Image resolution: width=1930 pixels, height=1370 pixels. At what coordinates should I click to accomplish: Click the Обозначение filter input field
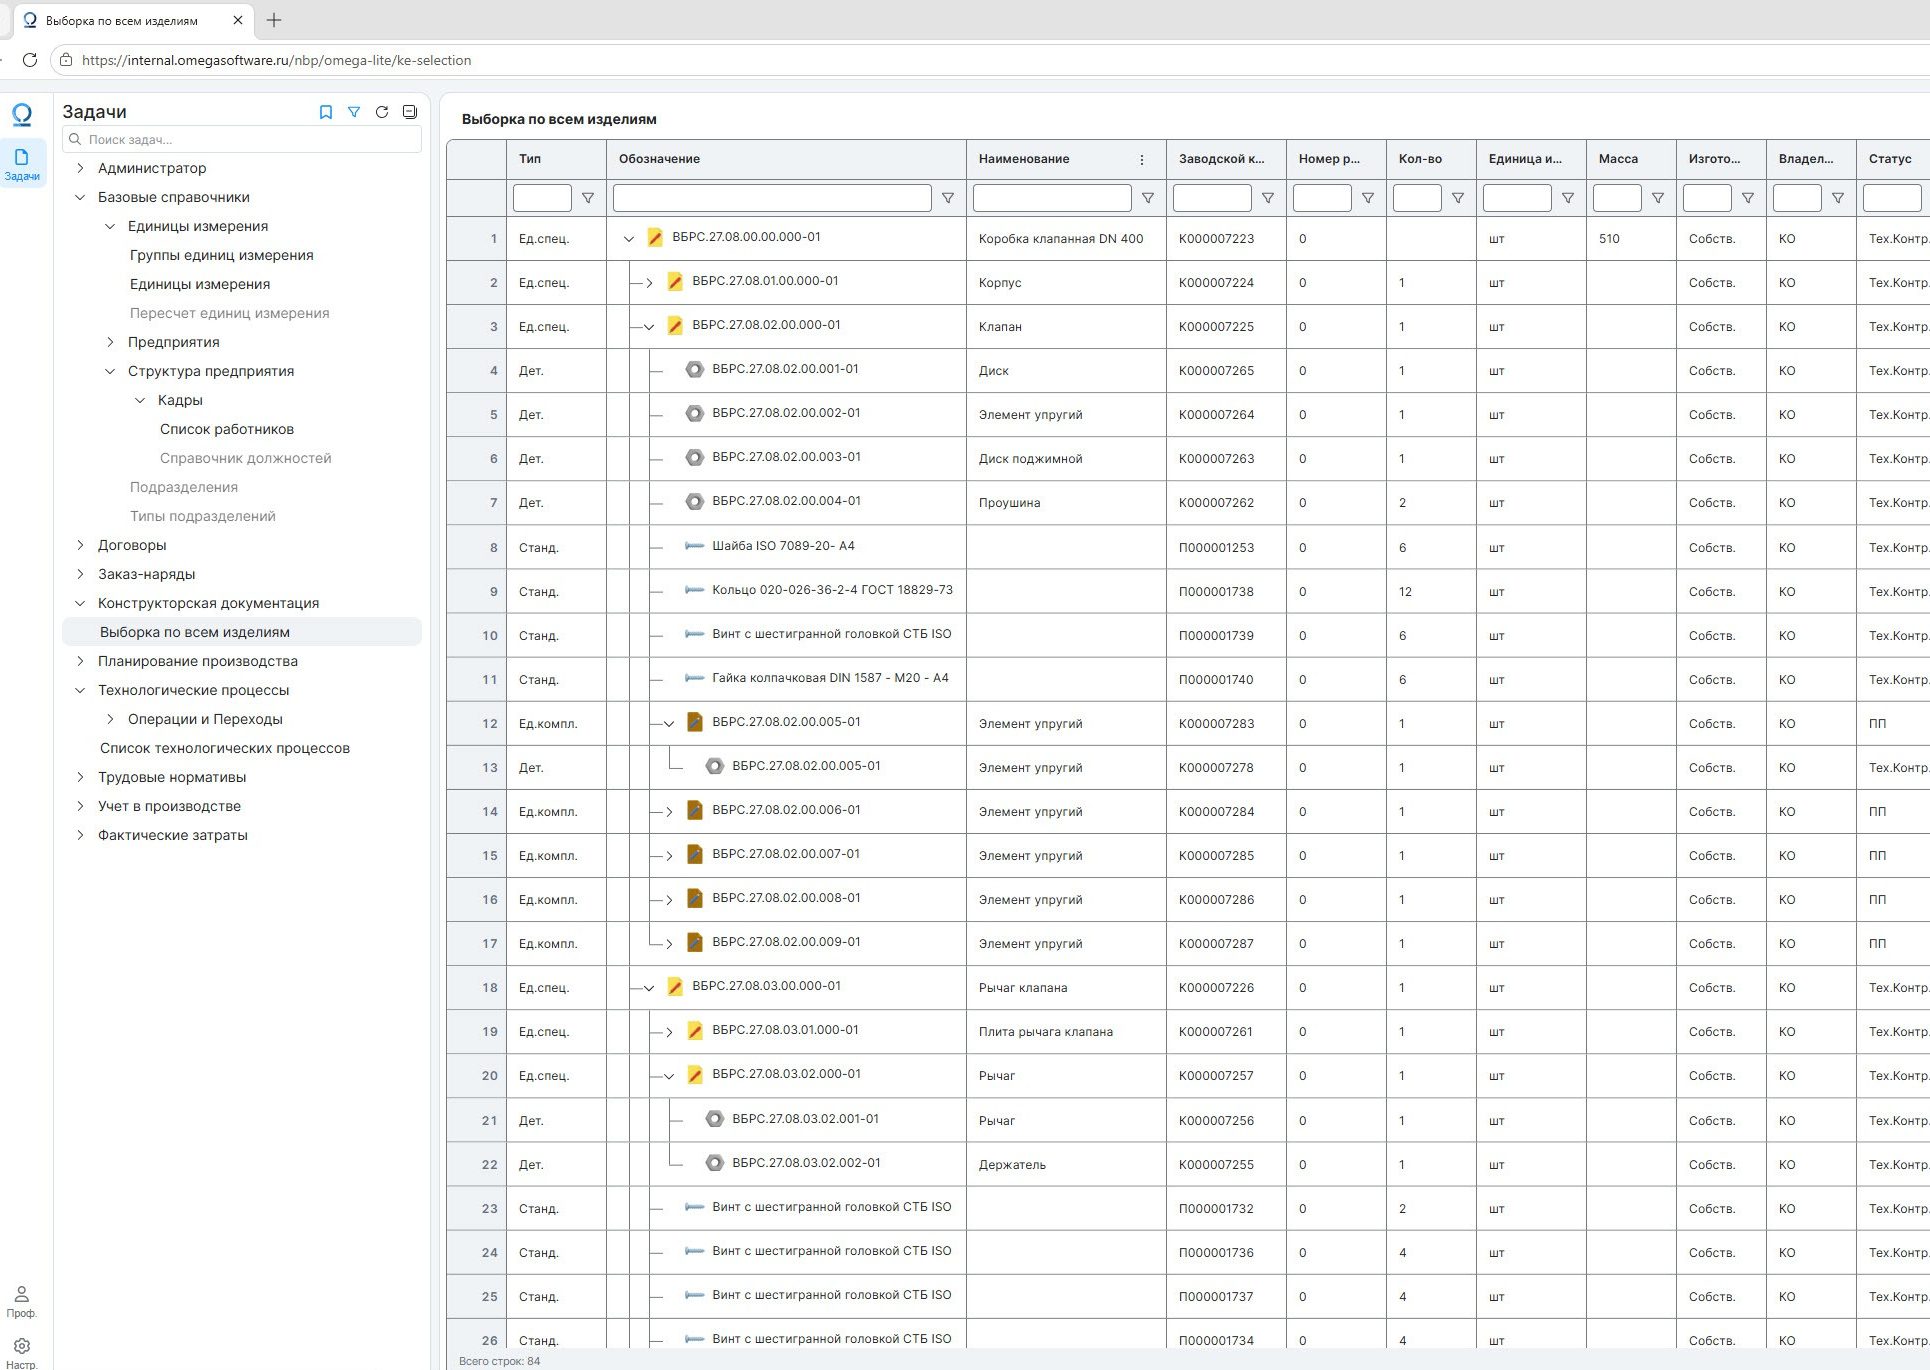pos(772,198)
